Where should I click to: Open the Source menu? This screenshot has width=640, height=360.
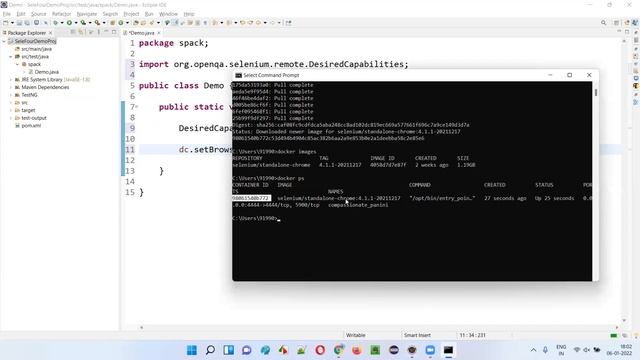(x=39, y=14)
